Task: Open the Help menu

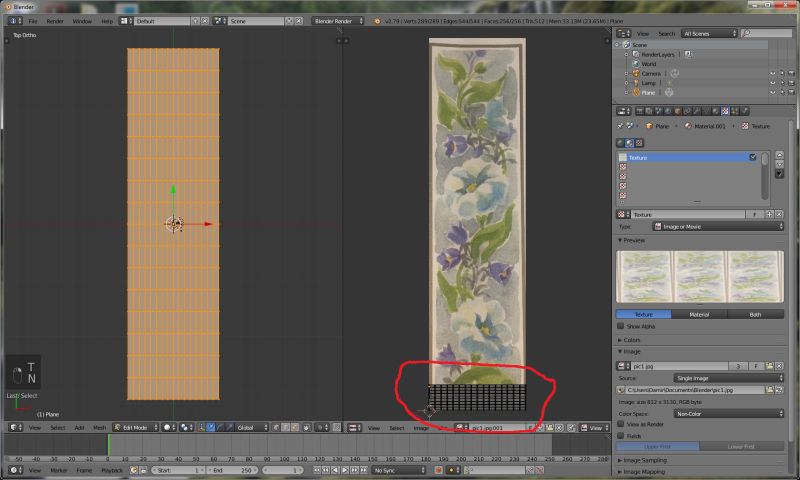Action: [107, 21]
